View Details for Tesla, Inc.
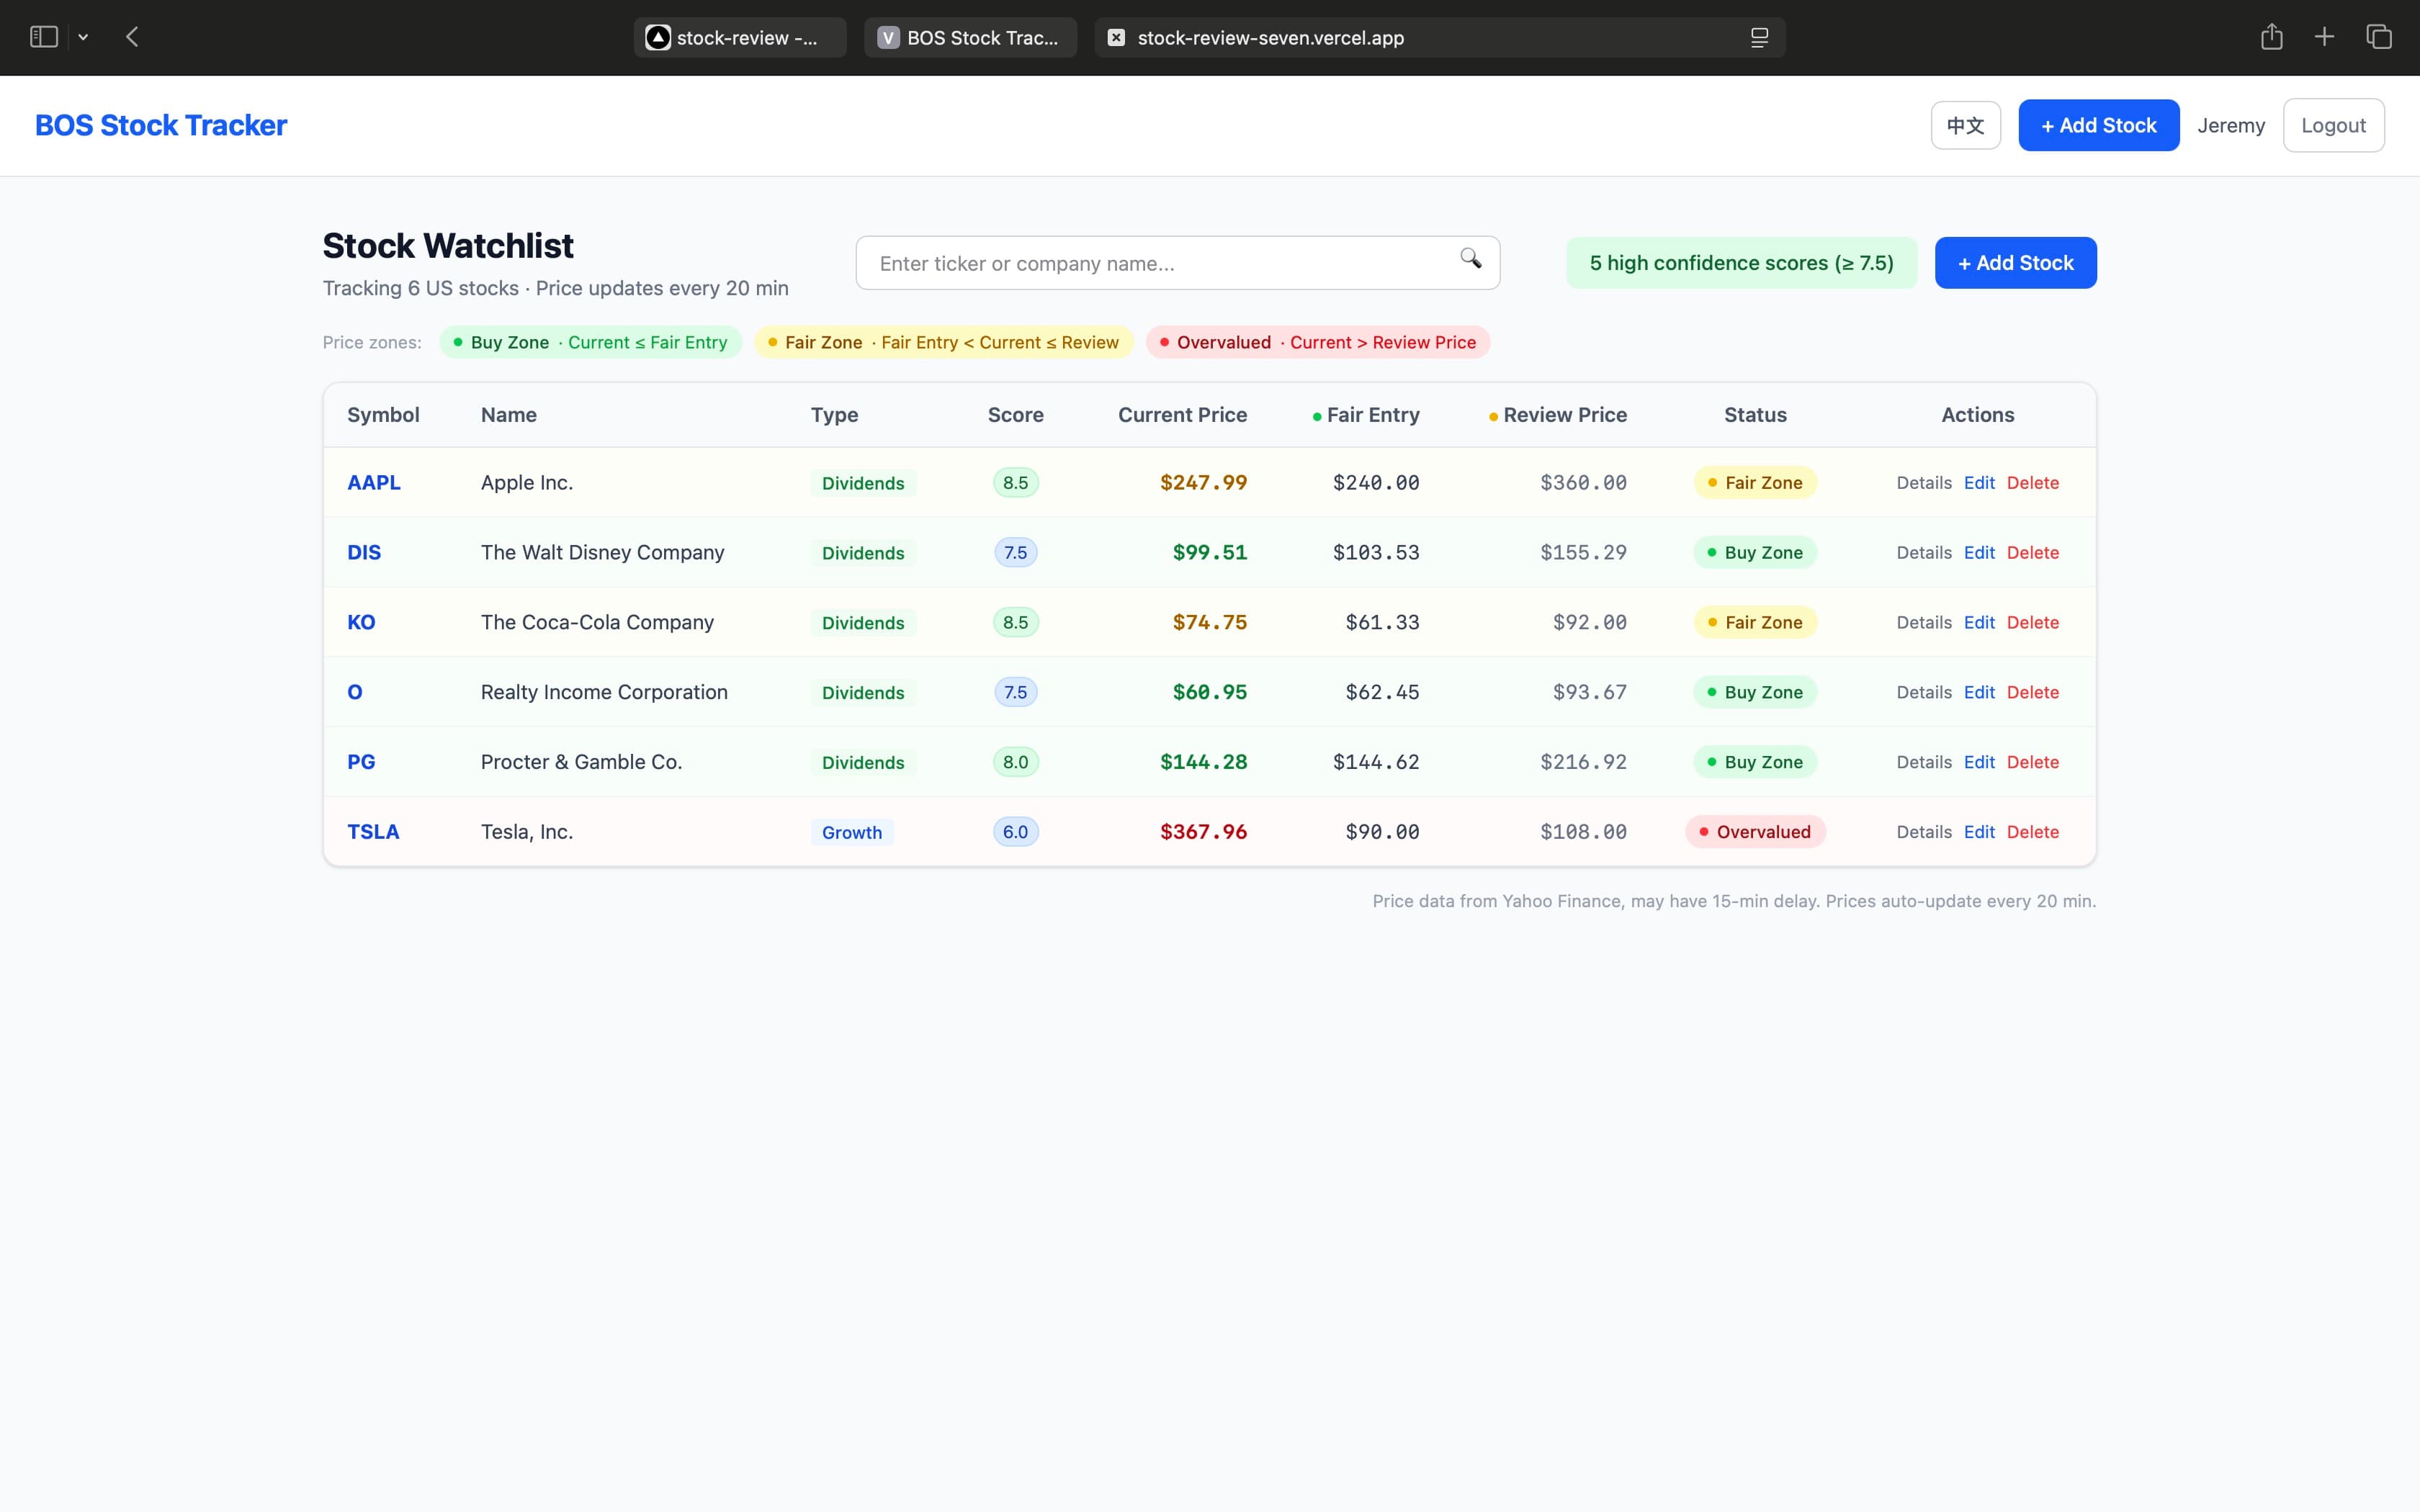 pos(1923,831)
